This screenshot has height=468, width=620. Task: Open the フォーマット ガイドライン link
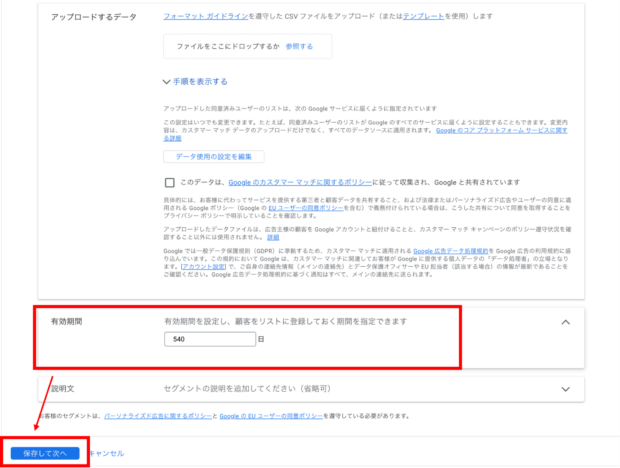pyautogui.click(x=206, y=16)
